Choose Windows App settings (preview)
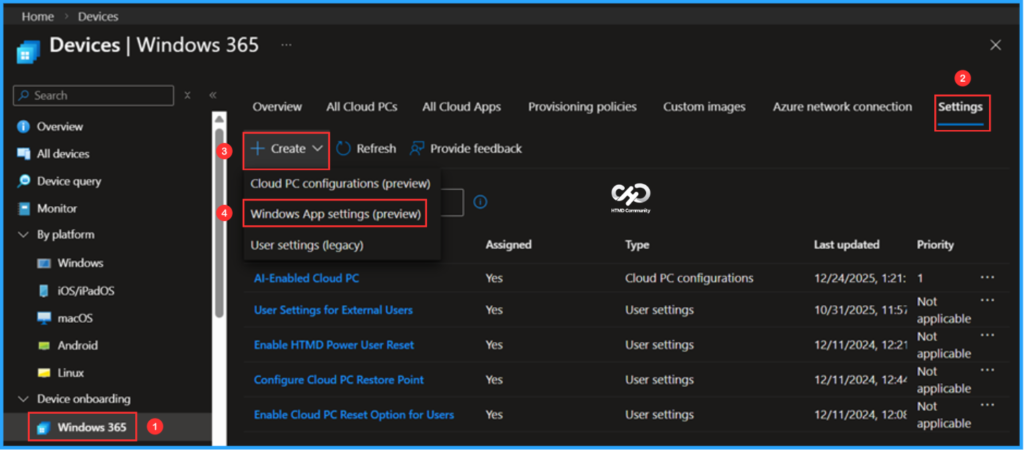The image size is (1024, 450). coord(336,214)
